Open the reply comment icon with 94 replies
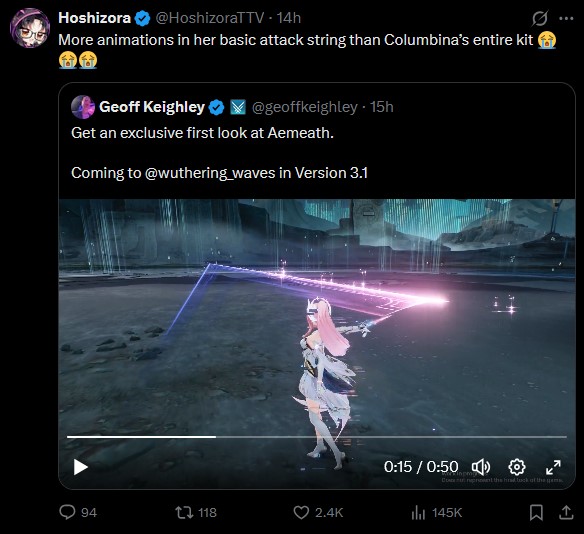This screenshot has height=534, width=584. (x=67, y=512)
